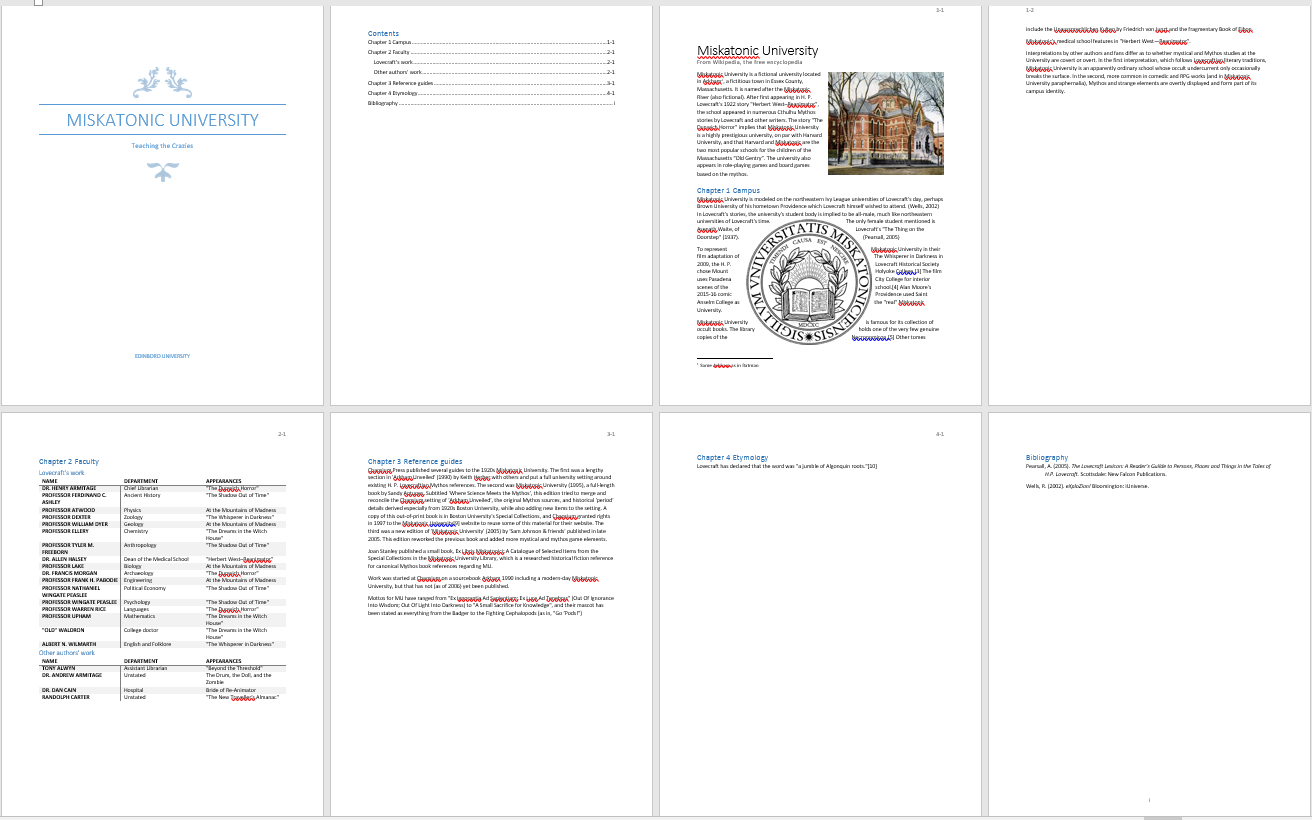This screenshot has width=1312, height=820.
Task: Follow the Bibliography entry in the contents list
Action: 383,103
